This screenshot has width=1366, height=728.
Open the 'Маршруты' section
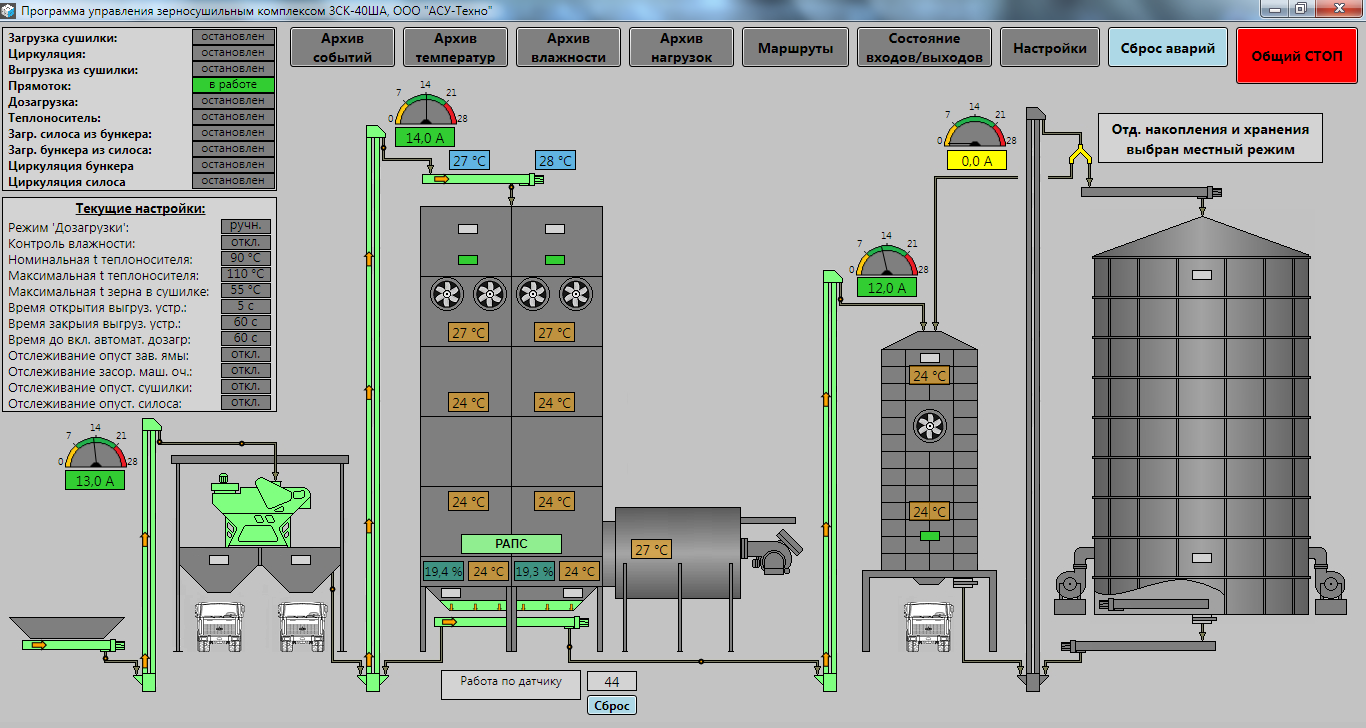pyautogui.click(x=795, y=48)
